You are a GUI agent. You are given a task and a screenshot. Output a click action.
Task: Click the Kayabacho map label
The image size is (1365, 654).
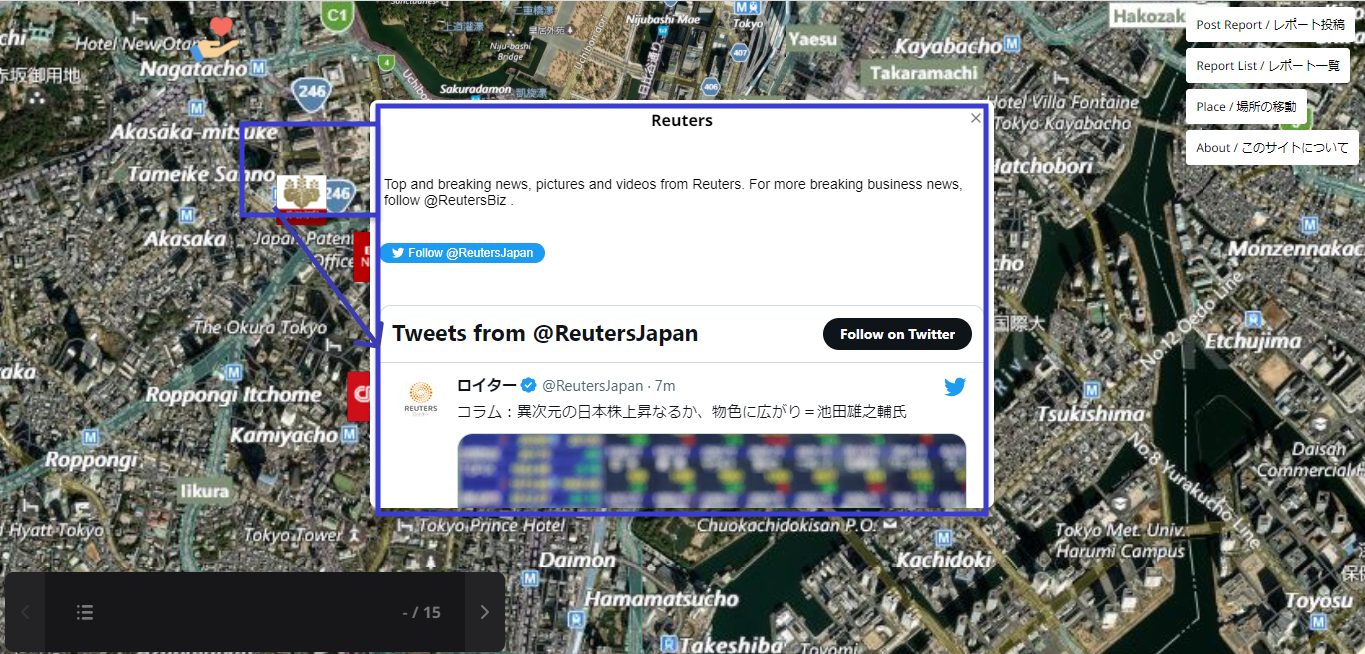click(x=947, y=47)
